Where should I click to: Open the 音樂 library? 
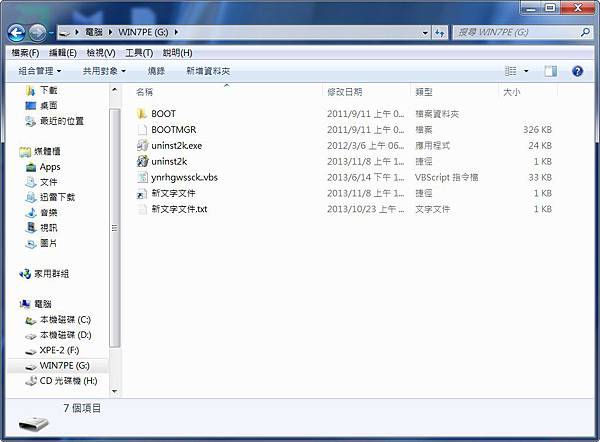click(x=49, y=212)
